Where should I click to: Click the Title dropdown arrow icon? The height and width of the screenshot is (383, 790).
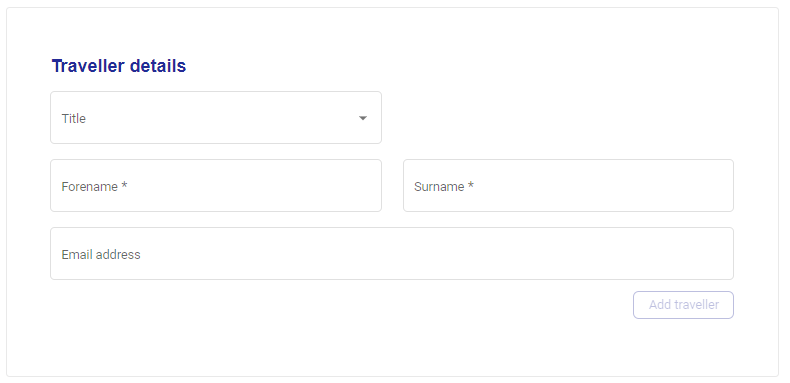(x=363, y=118)
